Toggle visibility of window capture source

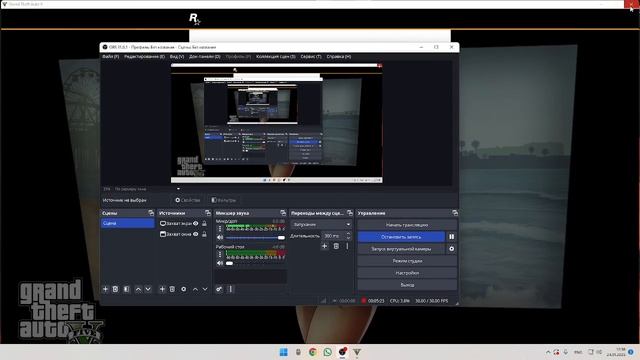tap(196, 234)
